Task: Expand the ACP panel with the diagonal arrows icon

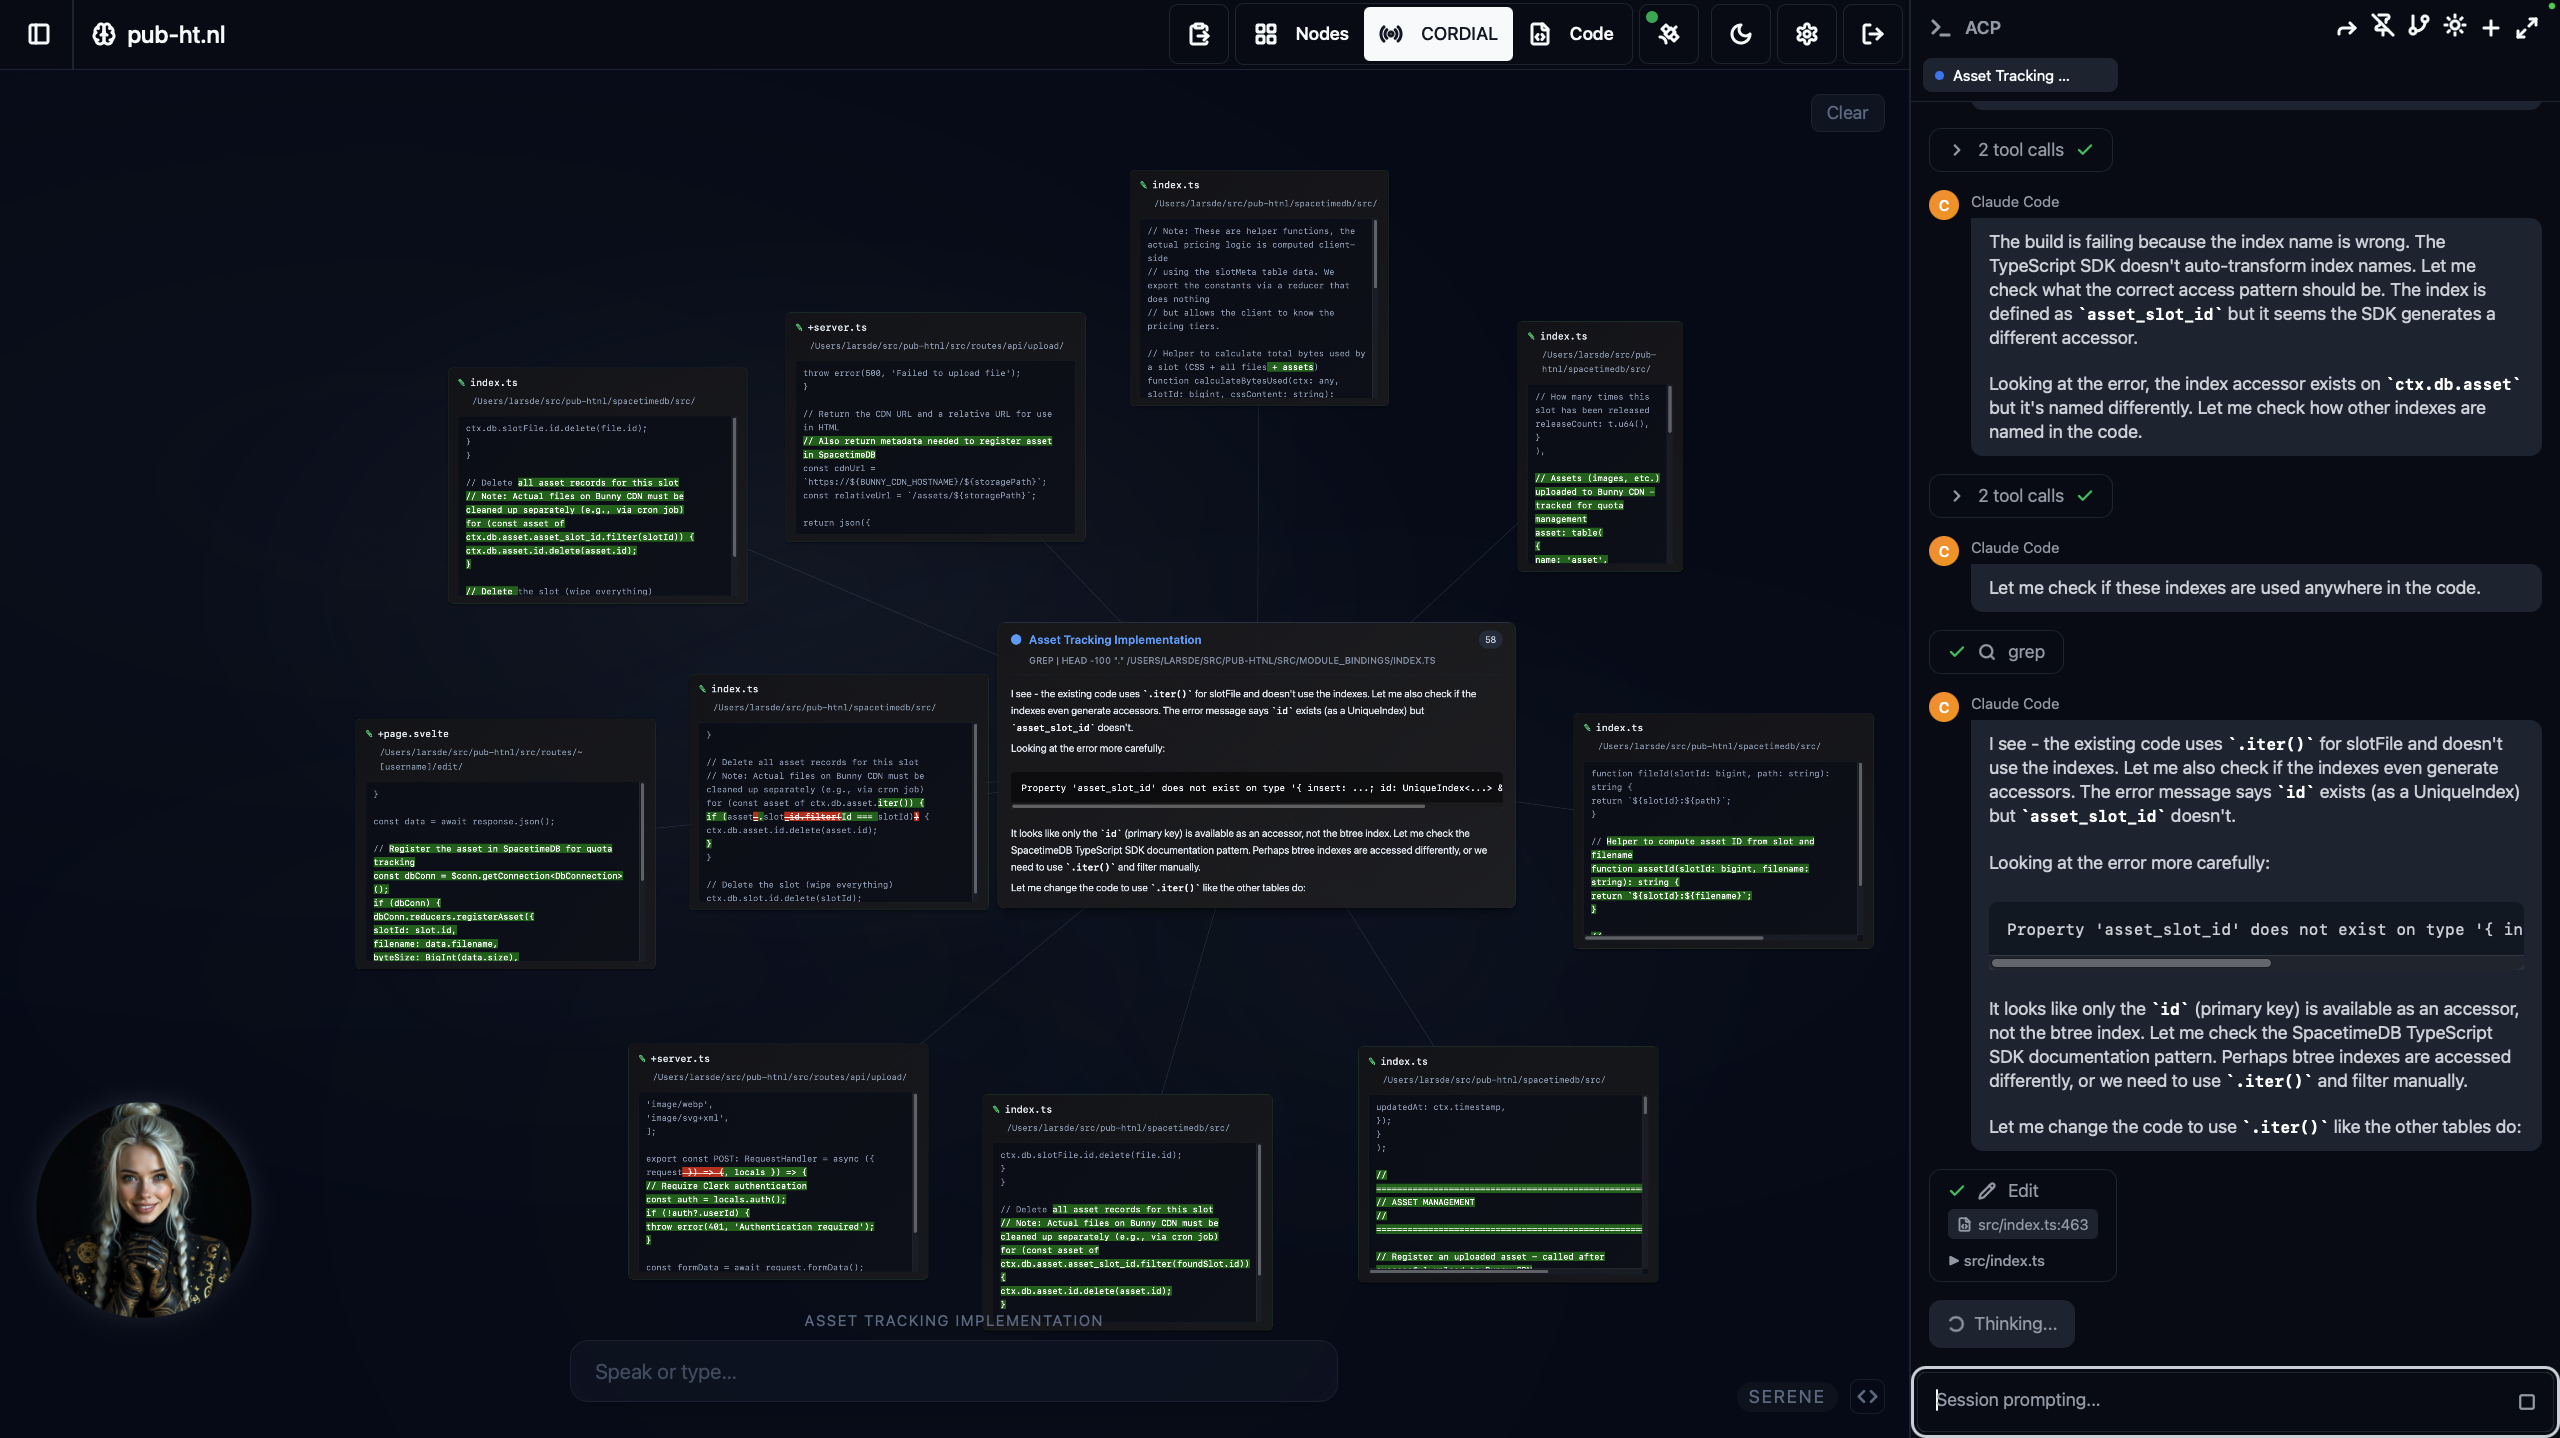Action: tap(2528, 27)
